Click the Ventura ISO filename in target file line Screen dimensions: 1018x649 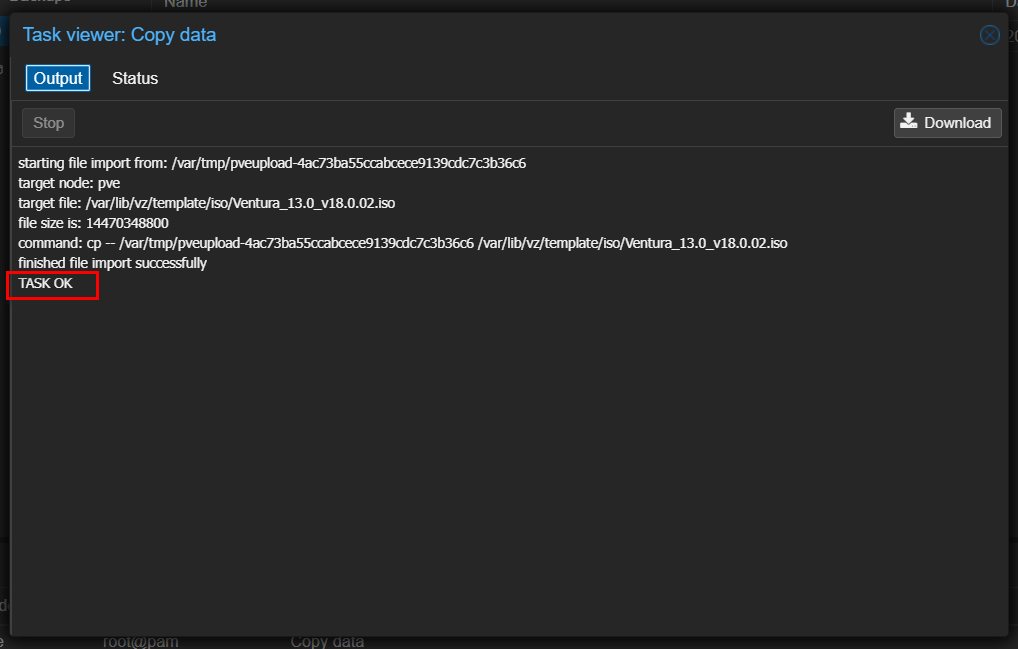tap(314, 203)
